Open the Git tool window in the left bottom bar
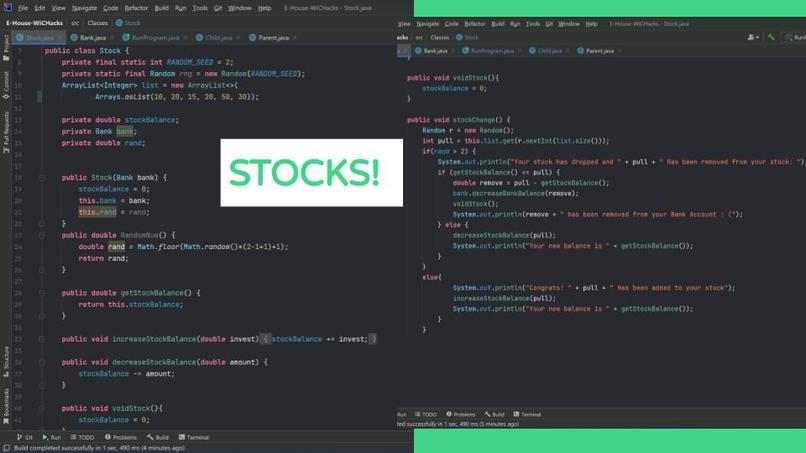The width and height of the screenshot is (806, 453). point(25,438)
